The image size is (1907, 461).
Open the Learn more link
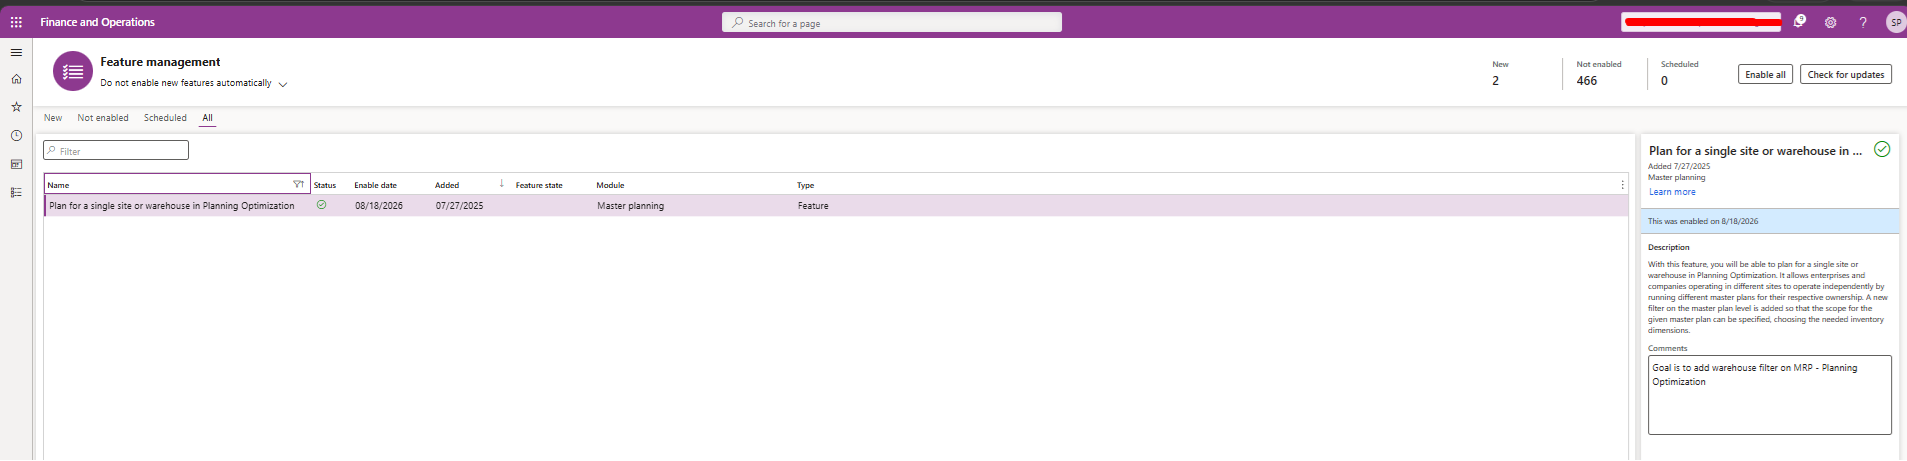click(1672, 192)
